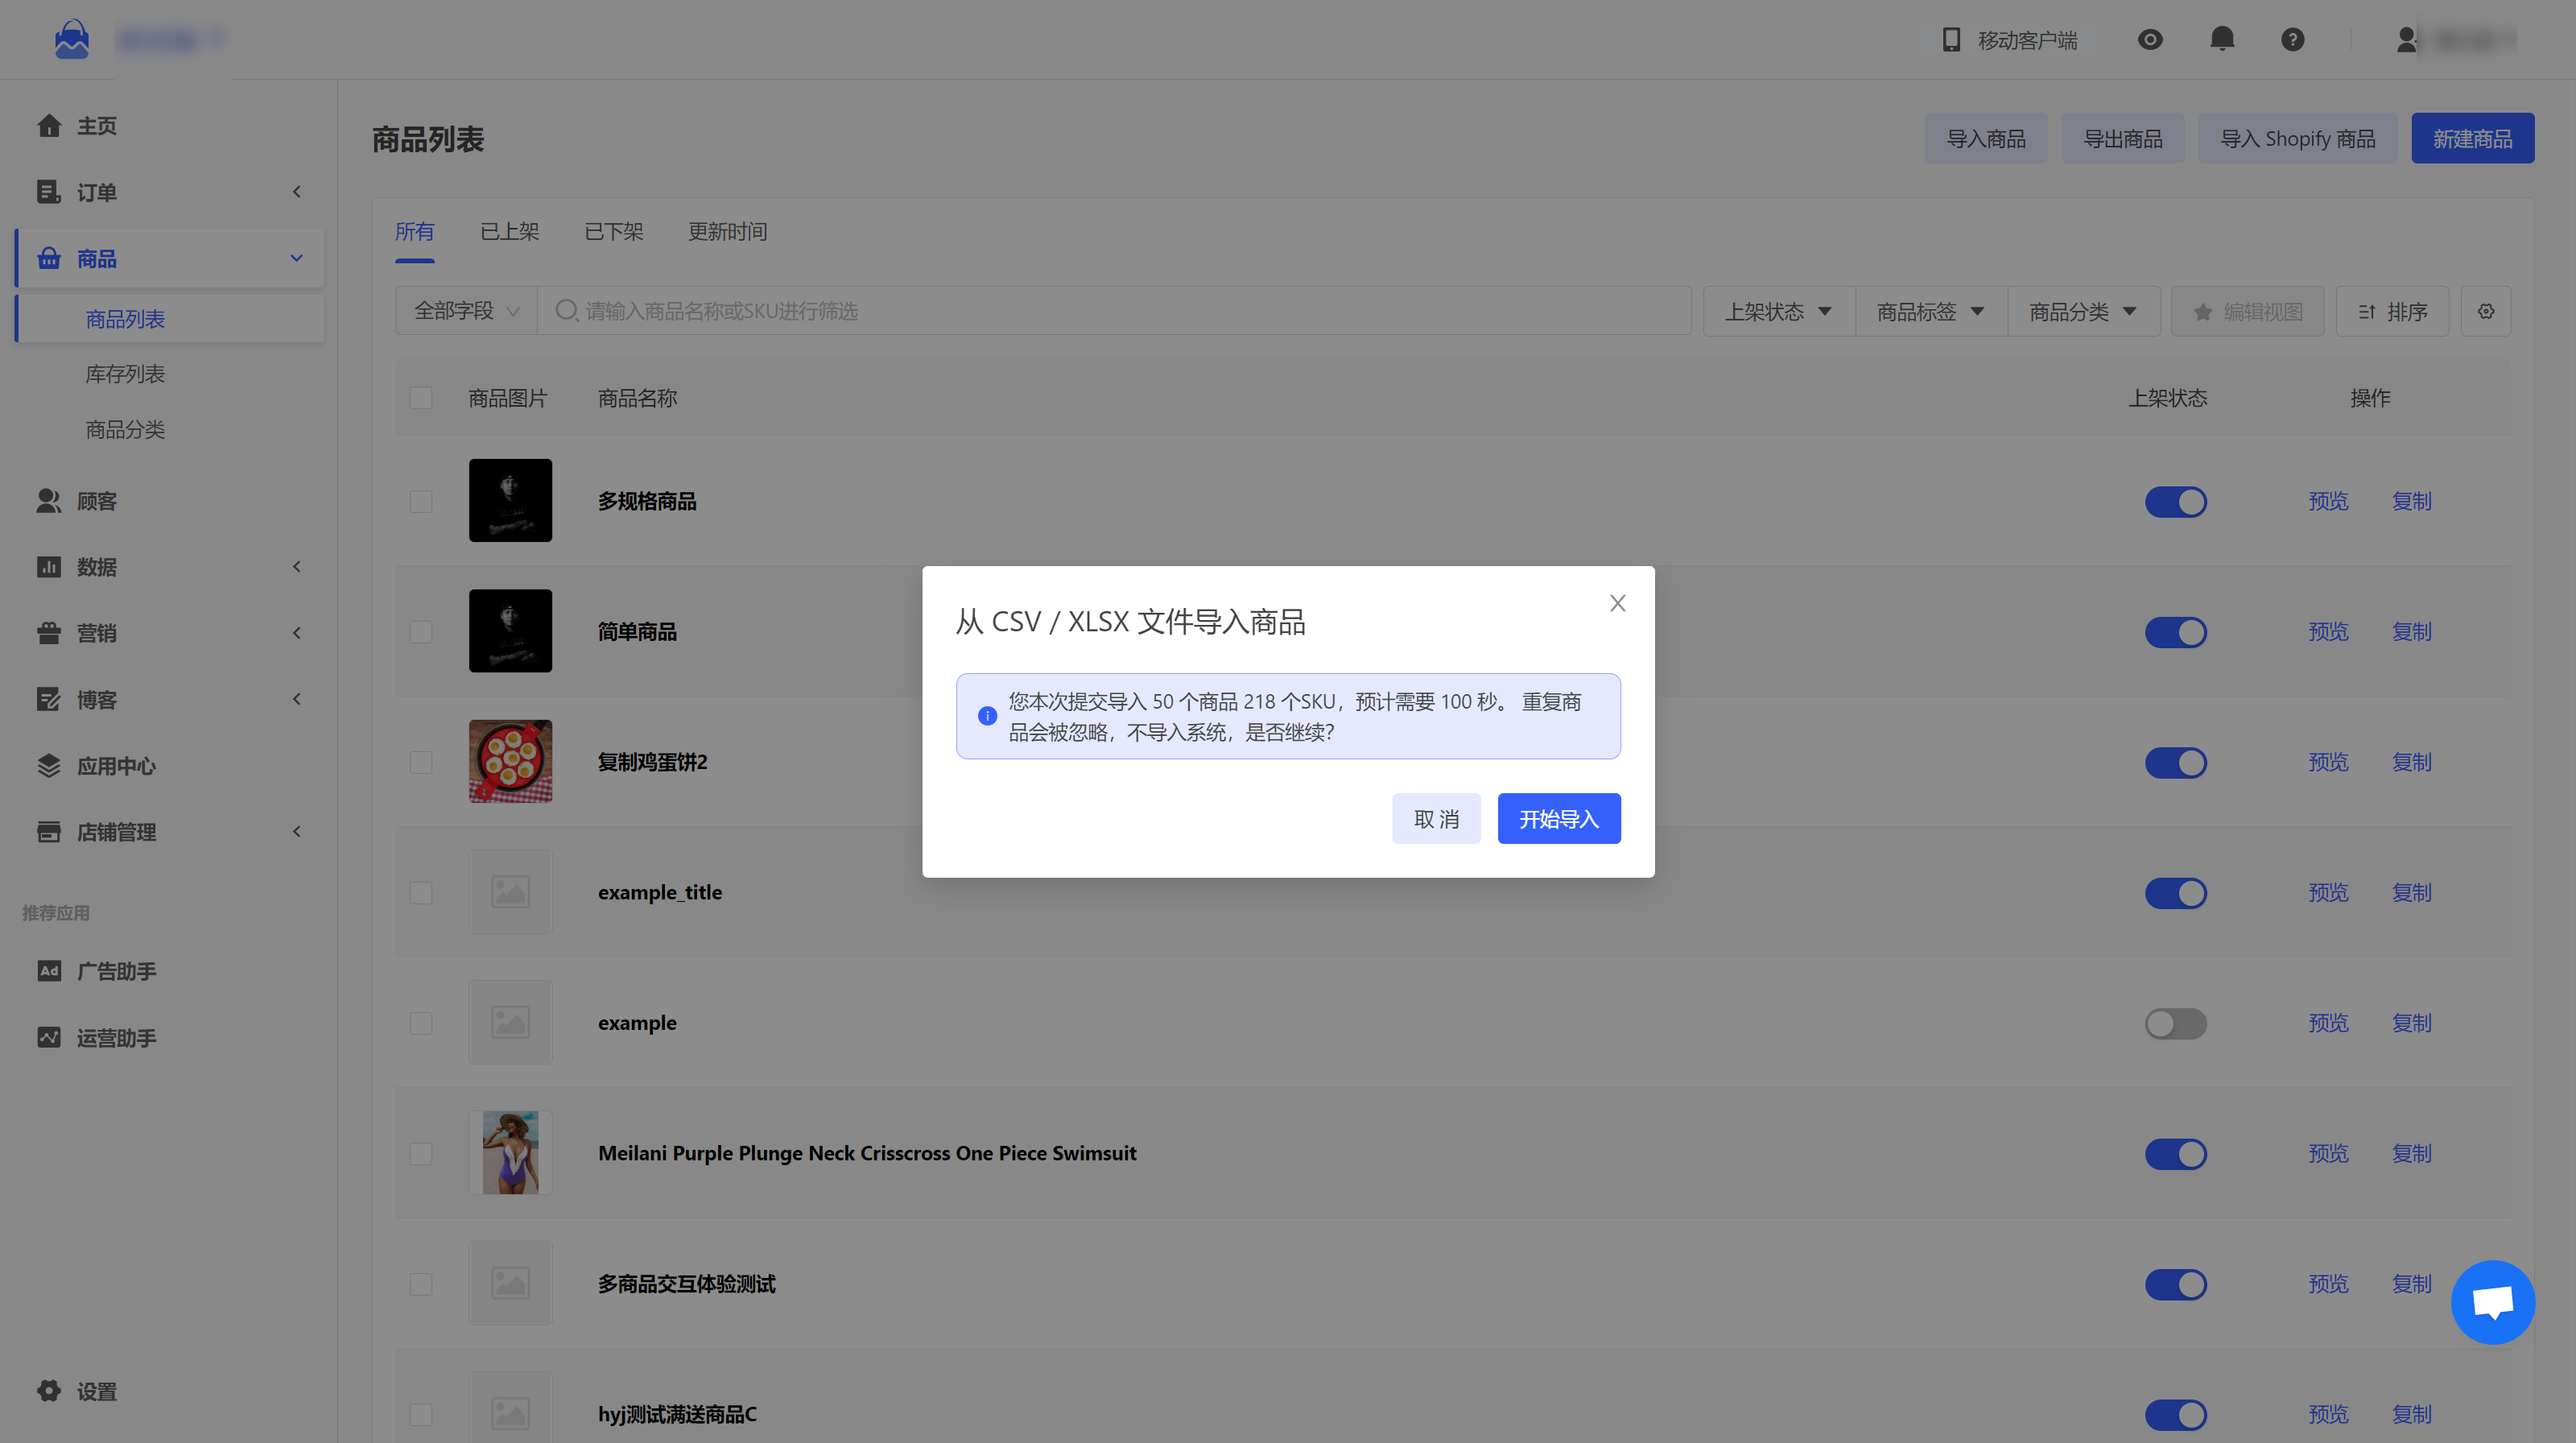Click the 导入商品 button
The height and width of the screenshot is (1443, 2576).
1986,139
